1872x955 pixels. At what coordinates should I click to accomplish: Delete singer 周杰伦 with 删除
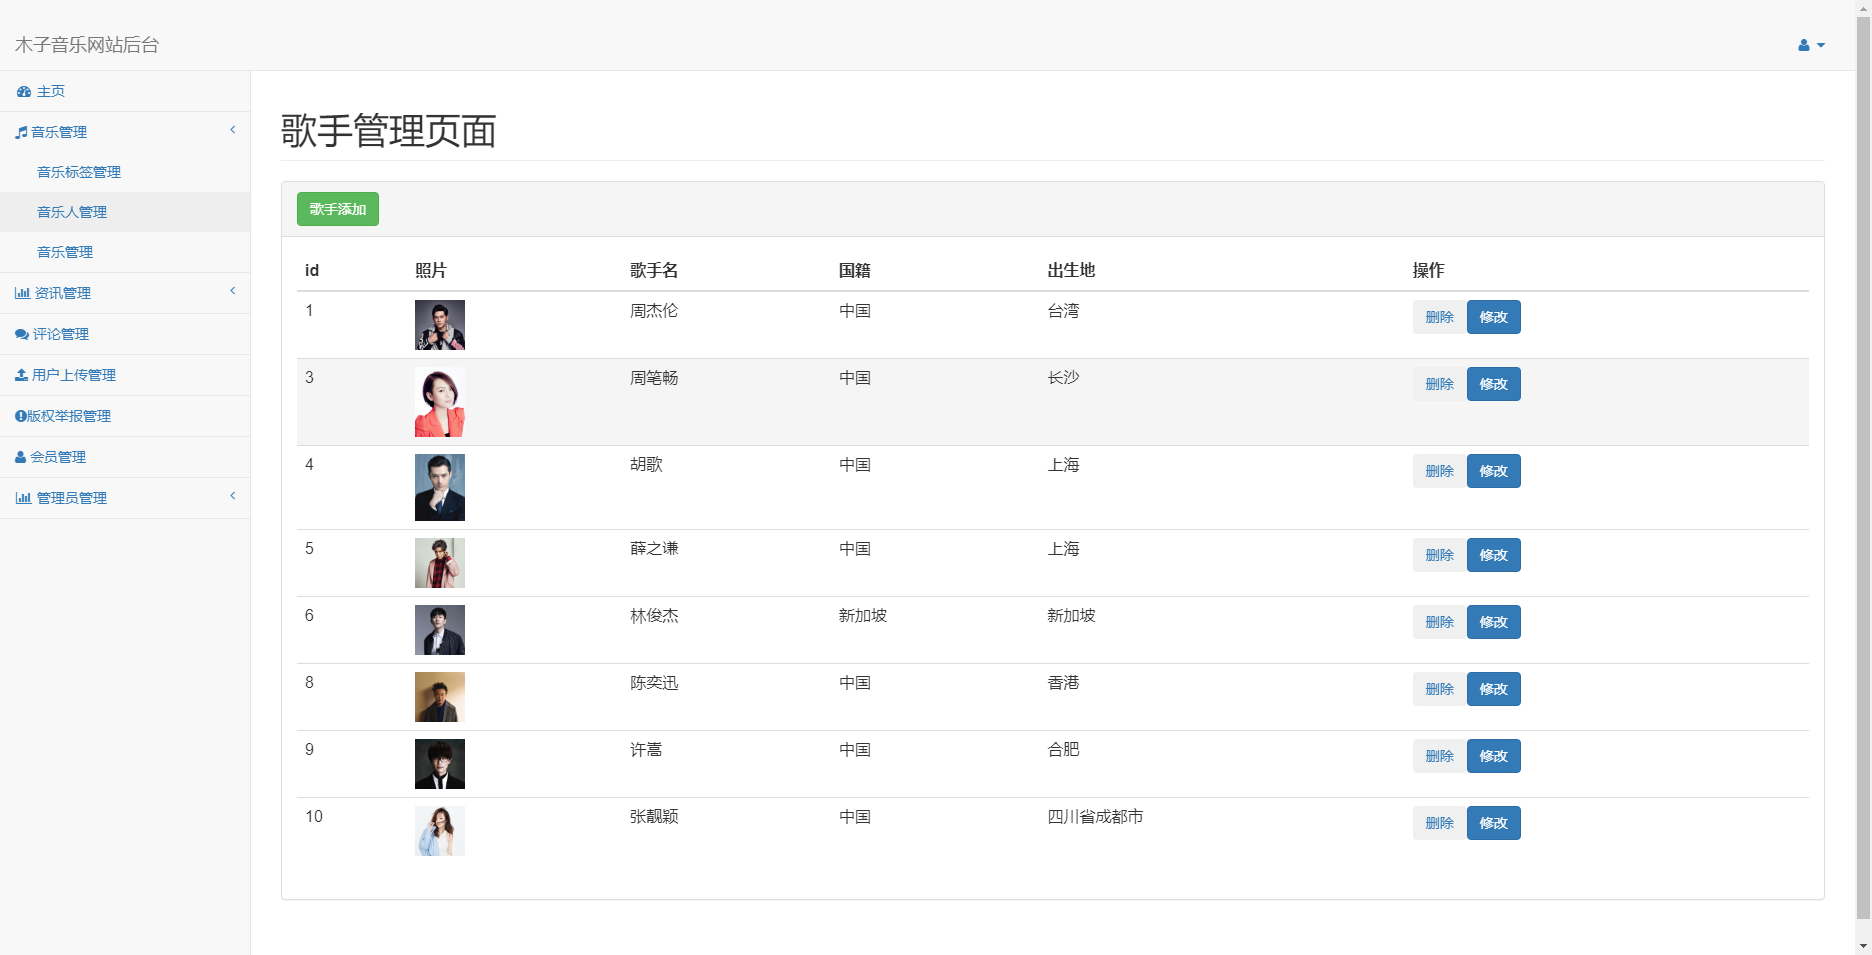tap(1439, 317)
